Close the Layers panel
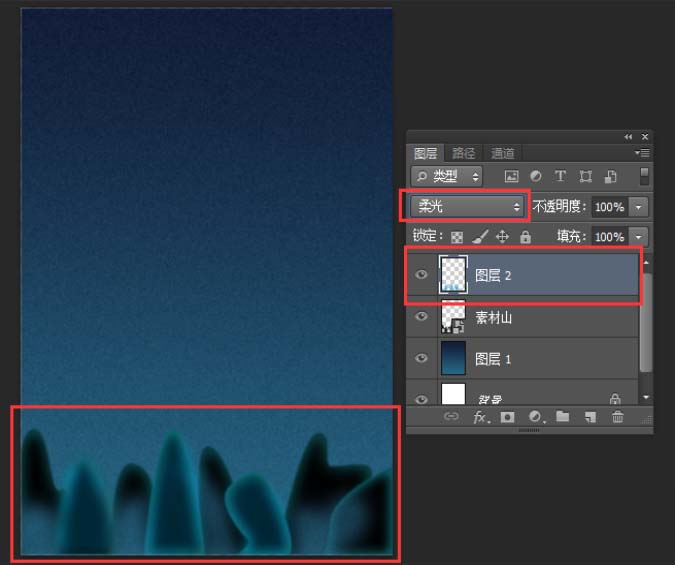This screenshot has height=565, width=675. click(x=645, y=137)
